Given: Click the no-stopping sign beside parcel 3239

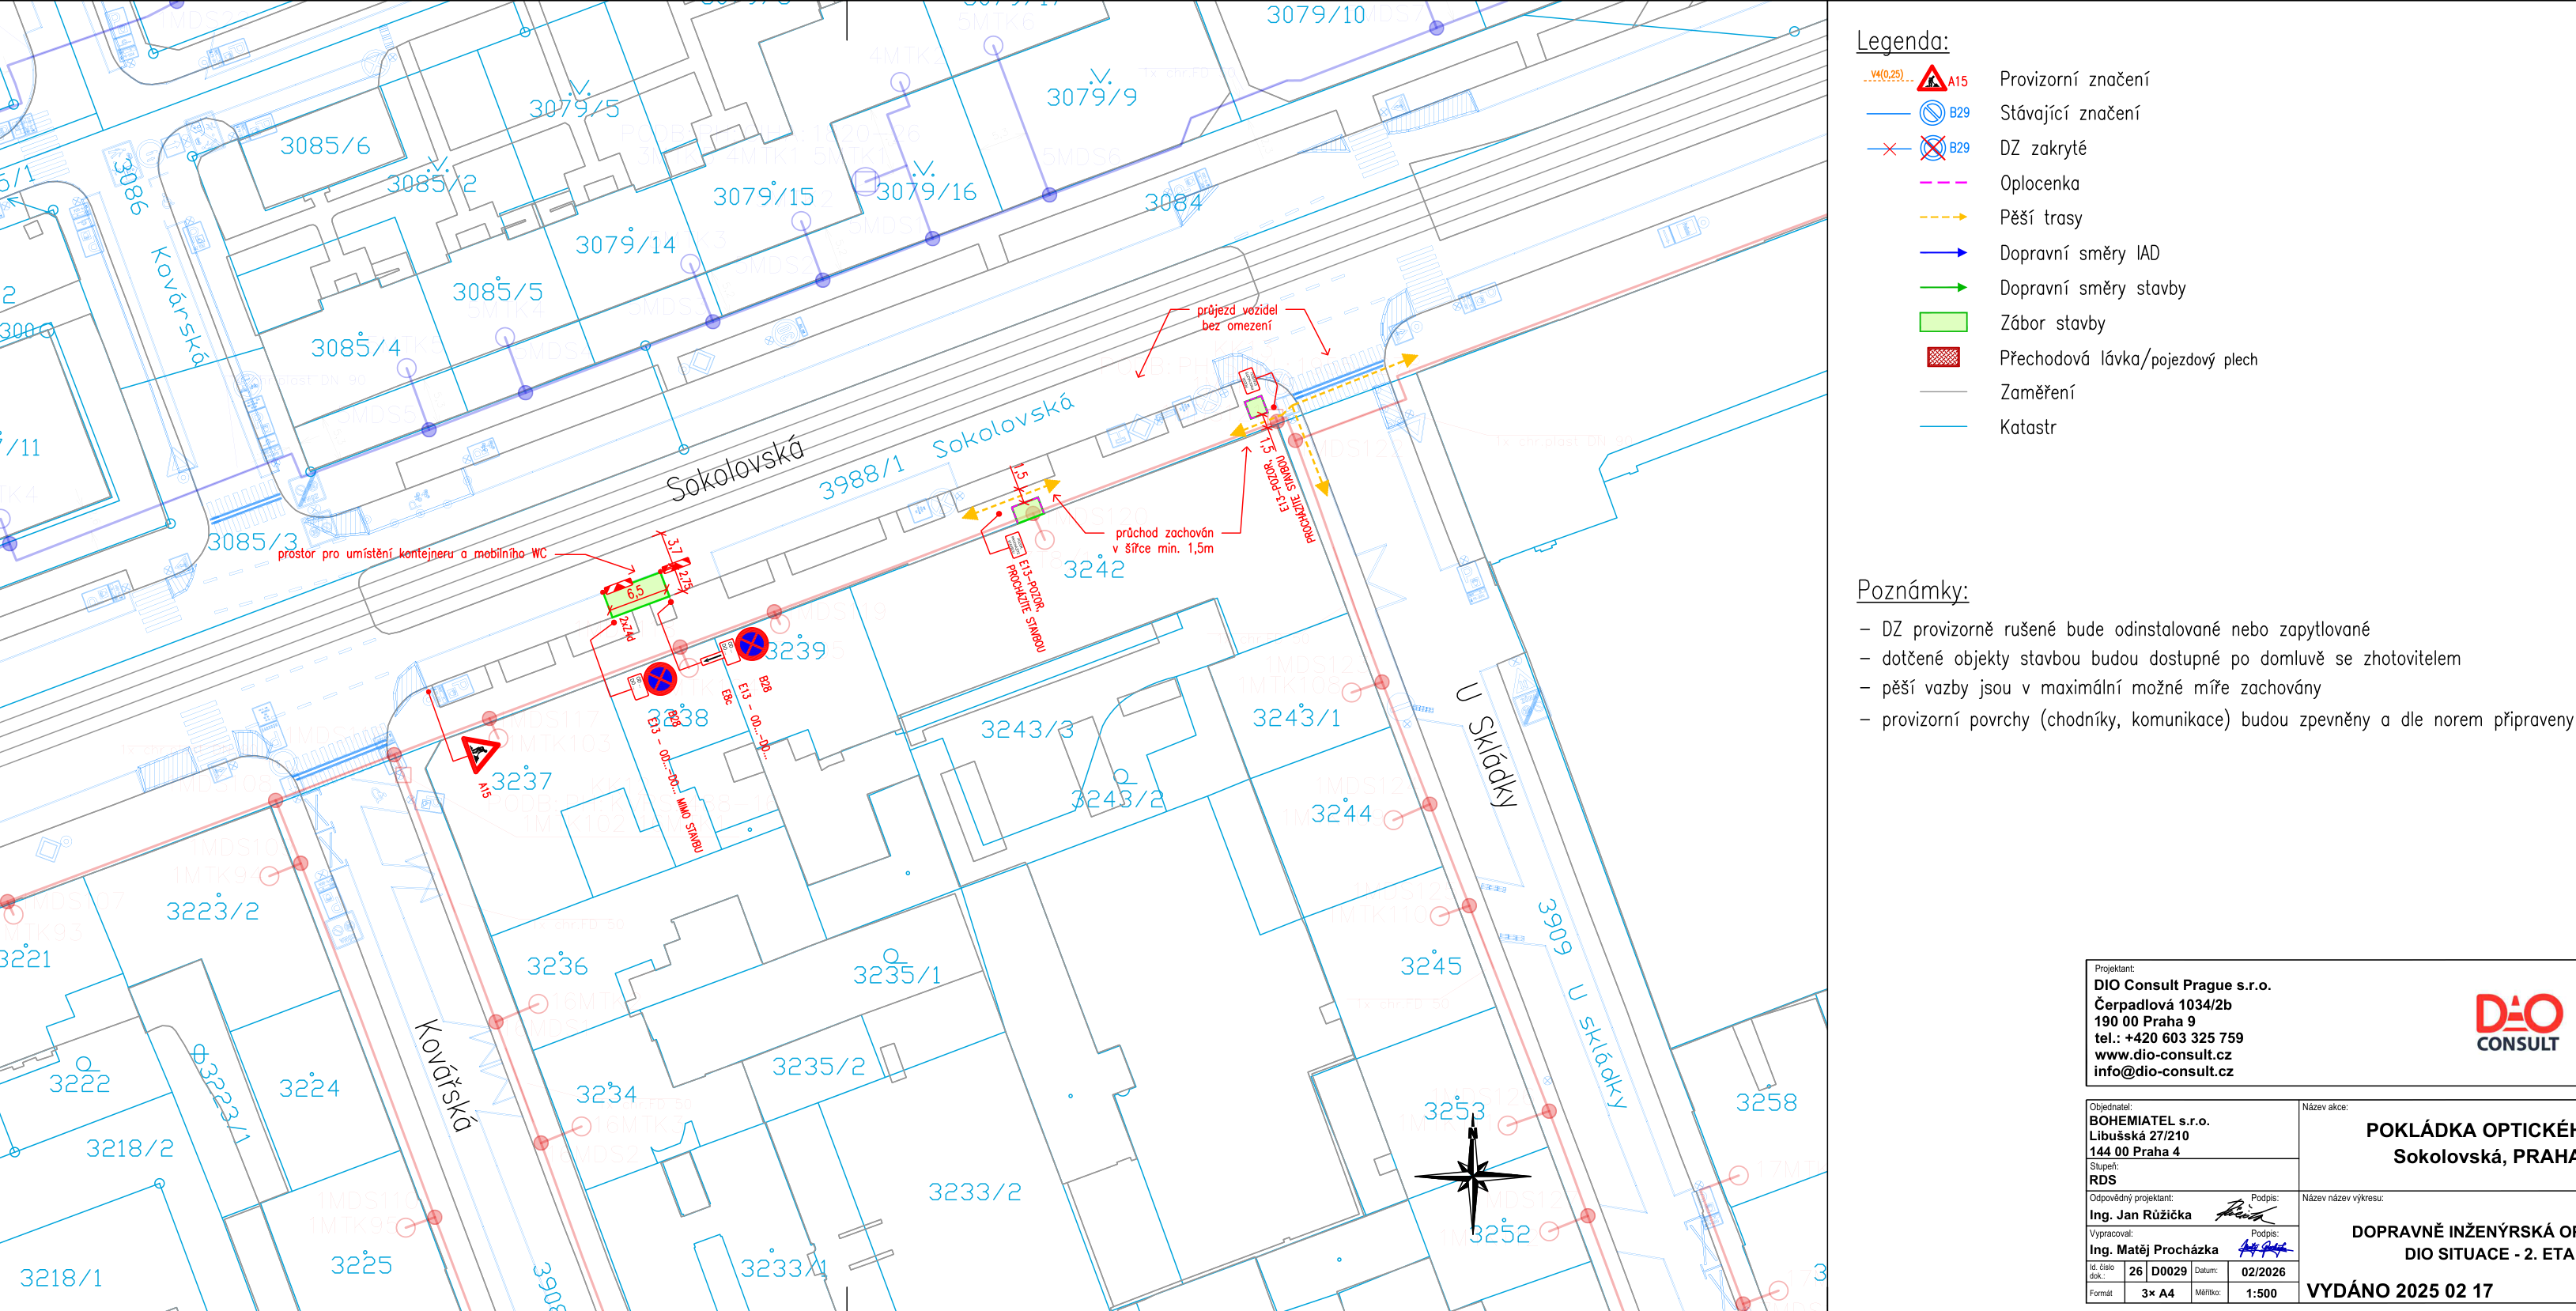Looking at the screenshot, I should [x=751, y=644].
